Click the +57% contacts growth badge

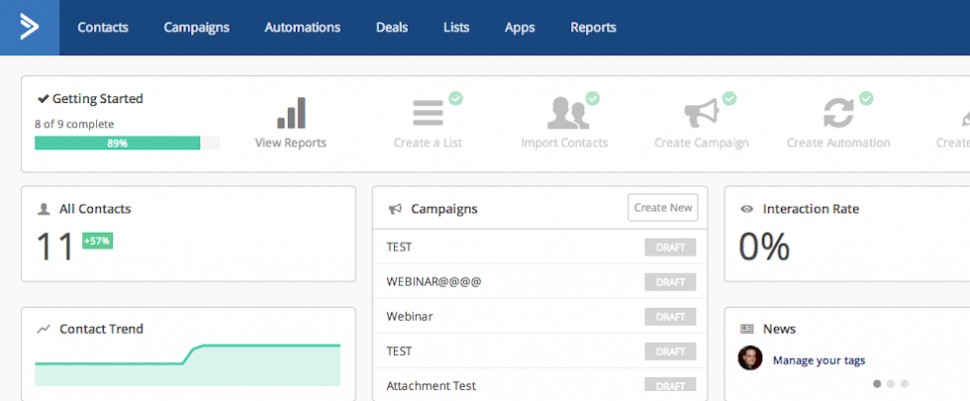[x=97, y=241]
